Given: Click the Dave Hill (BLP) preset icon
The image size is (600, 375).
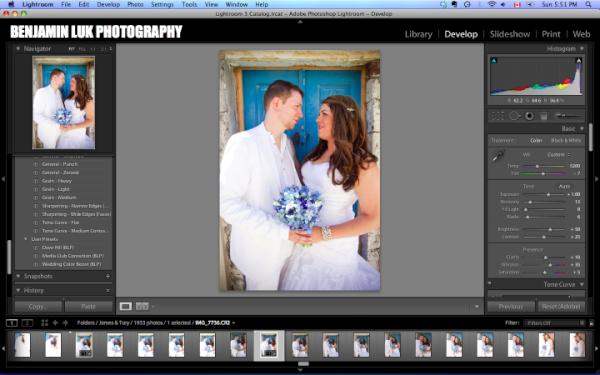Looking at the screenshot, I should 36,248.
